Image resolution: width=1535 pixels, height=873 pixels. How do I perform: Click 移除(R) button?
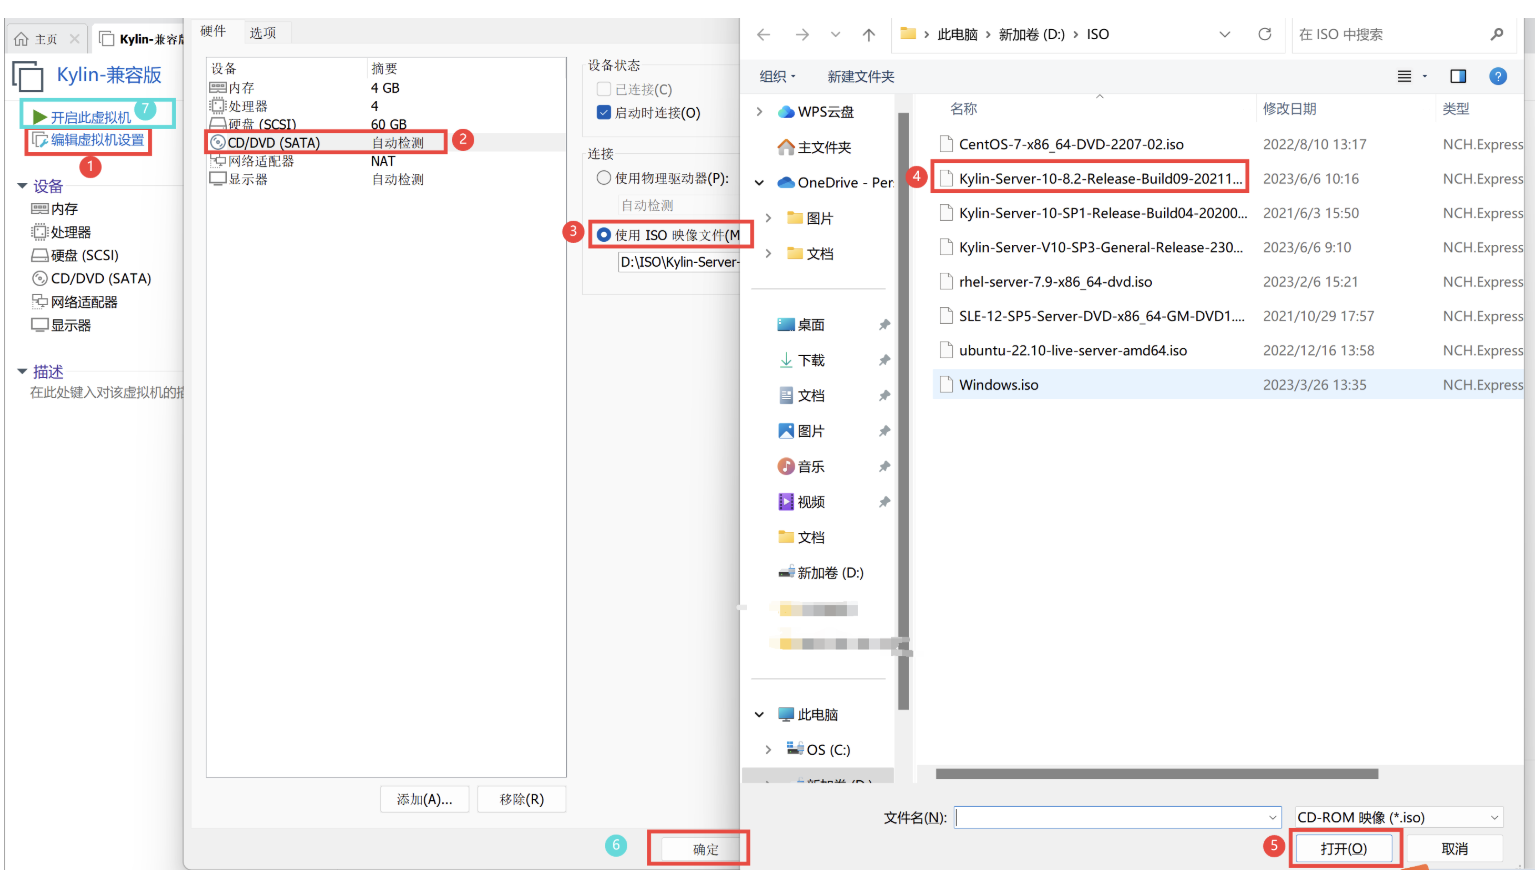point(521,799)
